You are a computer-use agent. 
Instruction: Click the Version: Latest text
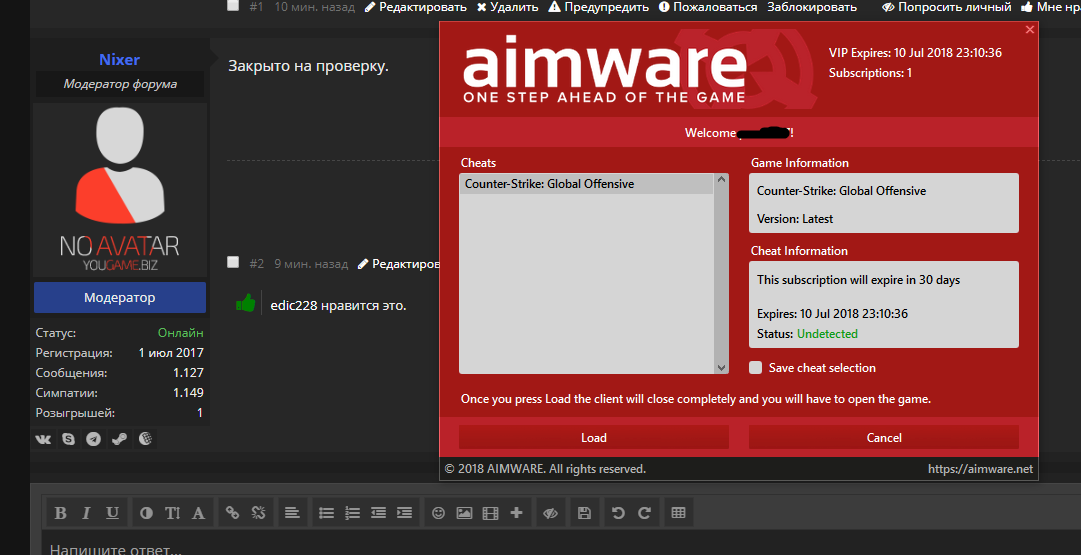[x=795, y=219]
